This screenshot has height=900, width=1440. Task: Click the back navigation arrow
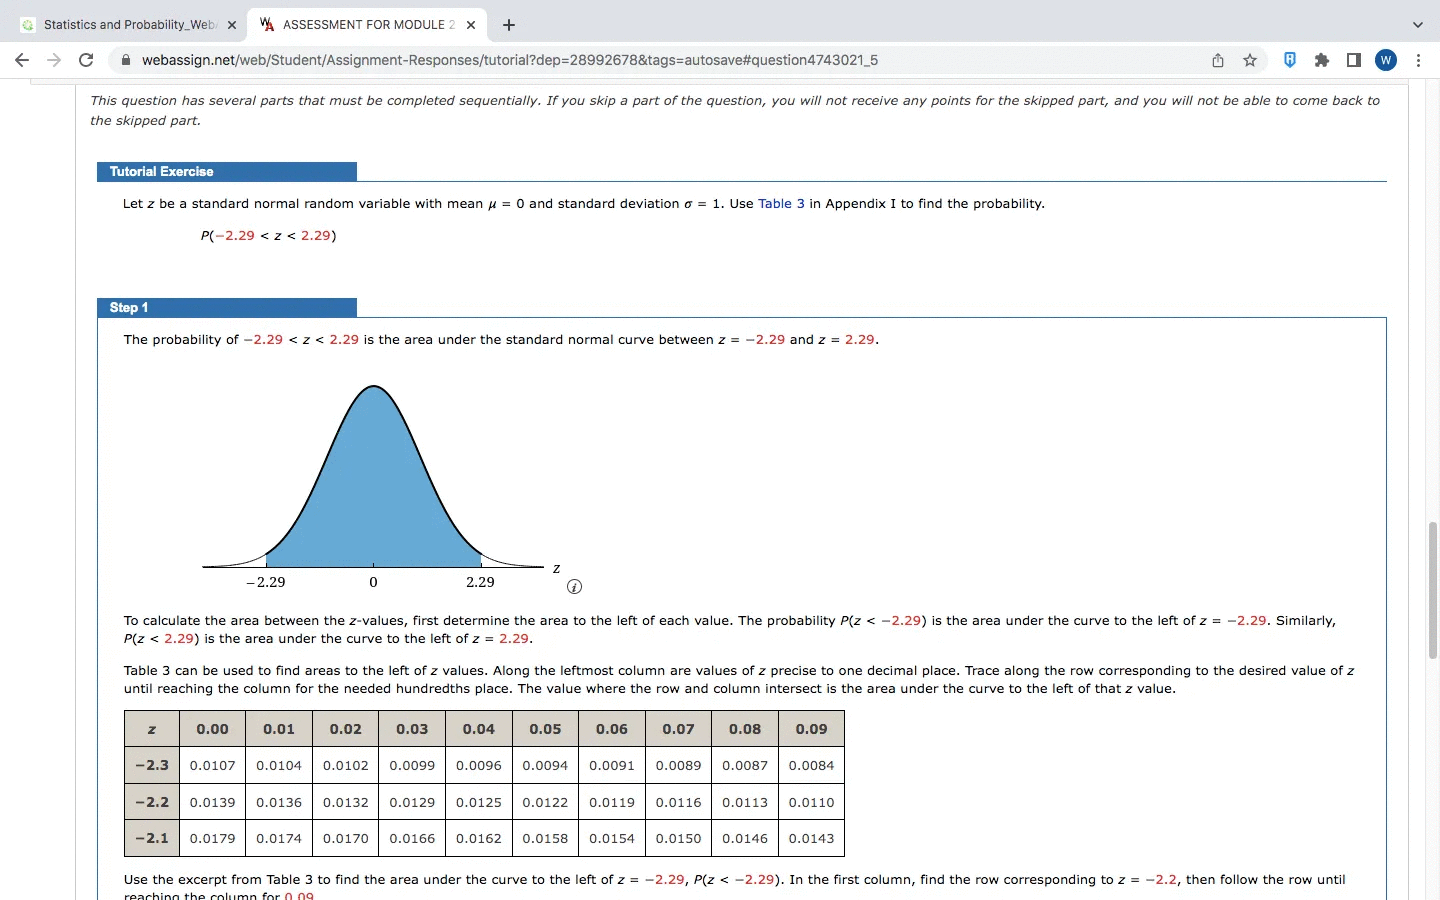(22, 60)
